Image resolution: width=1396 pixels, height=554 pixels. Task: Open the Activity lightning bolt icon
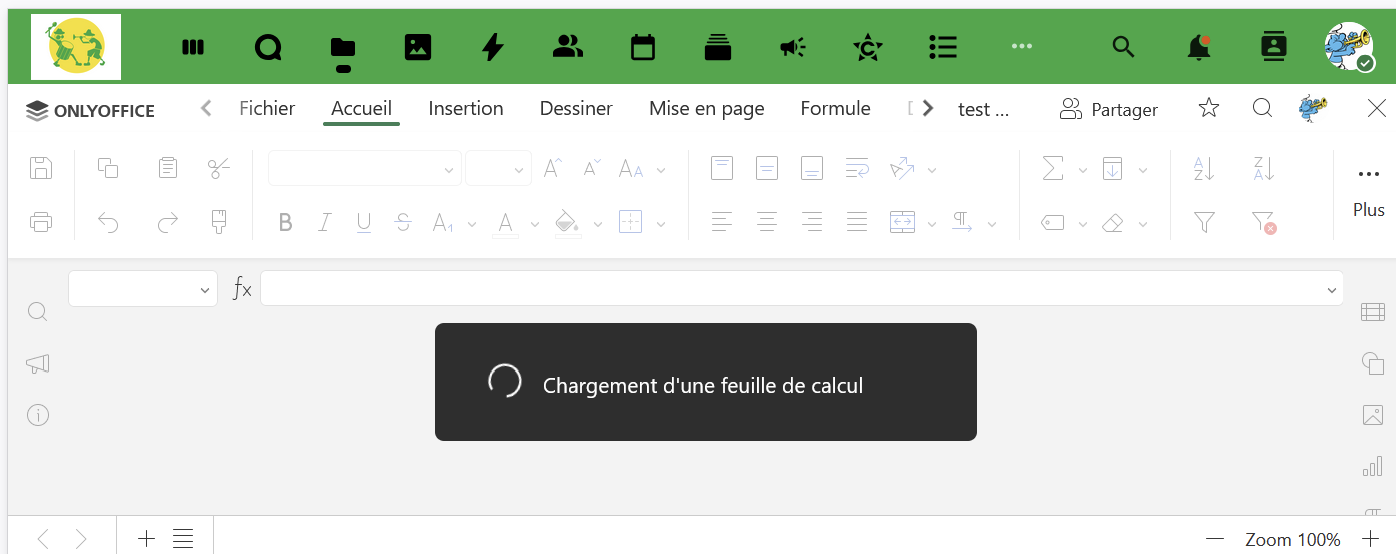pyautogui.click(x=492, y=47)
